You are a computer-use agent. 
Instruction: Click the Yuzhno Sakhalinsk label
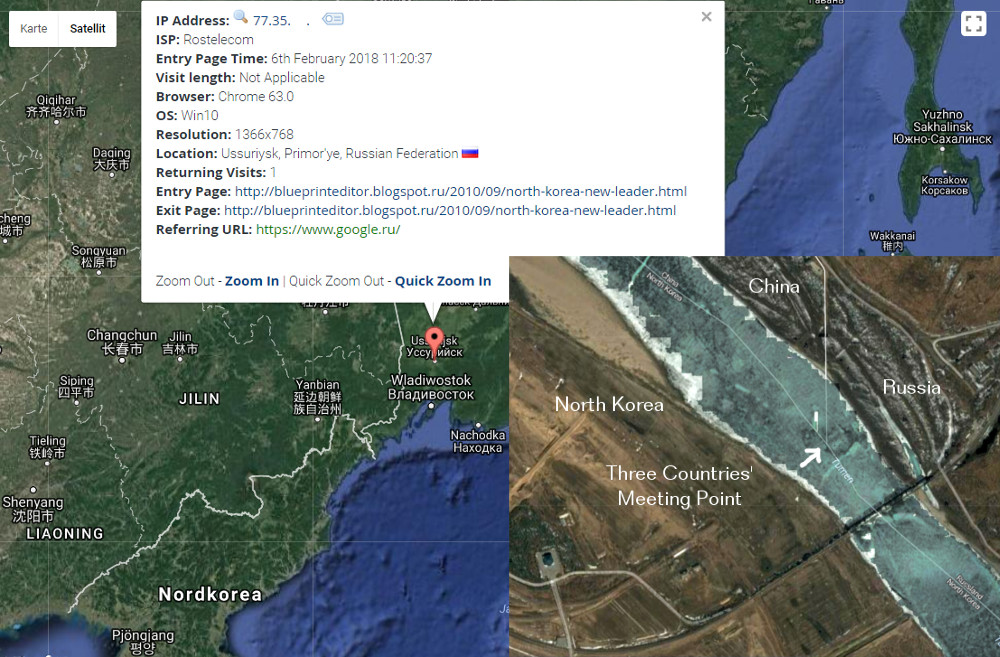coord(943,126)
